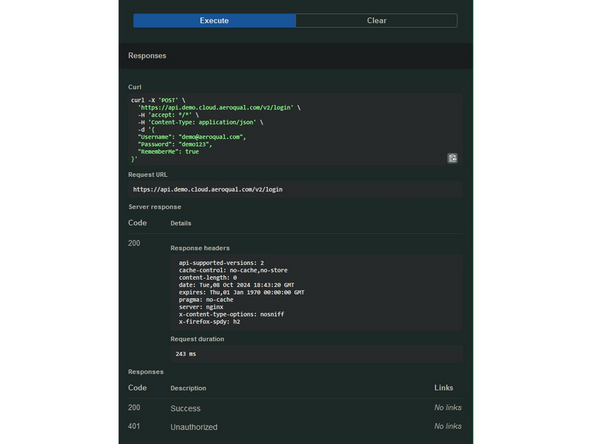
Task: Click the 'RememberMe: true' line in curl
Action: point(168,151)
